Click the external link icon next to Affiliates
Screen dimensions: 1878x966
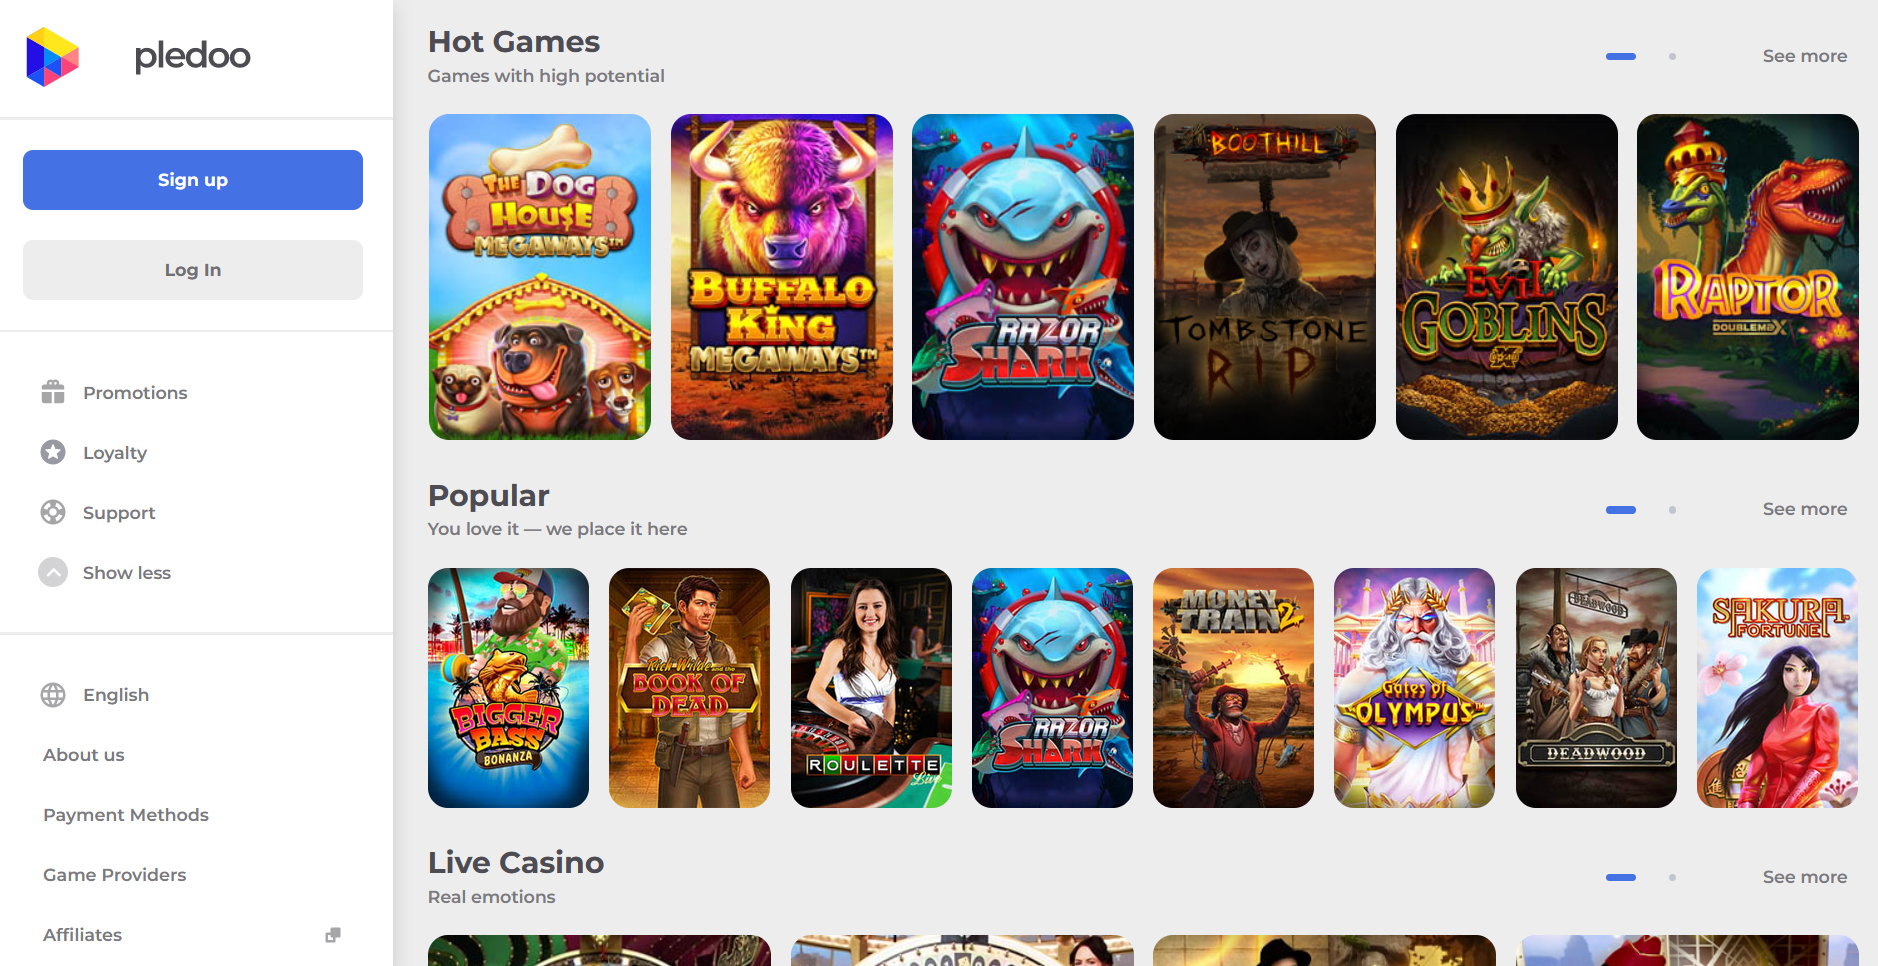click(333, 935)
